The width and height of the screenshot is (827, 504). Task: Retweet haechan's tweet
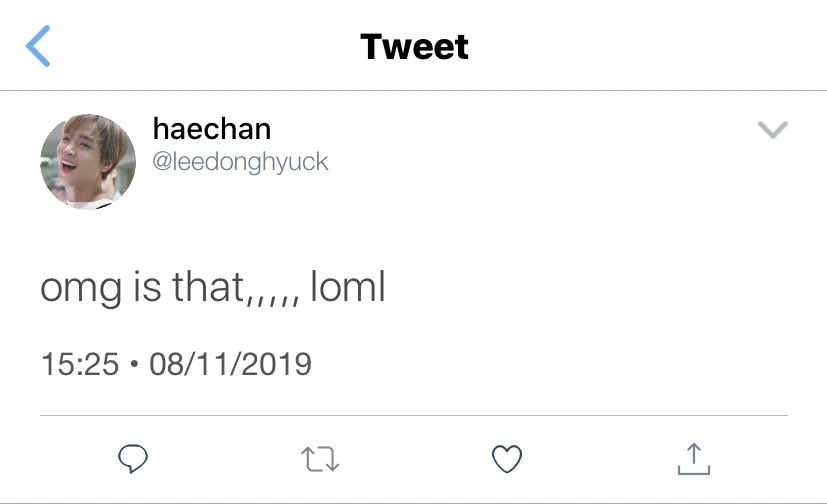point(320,459)
